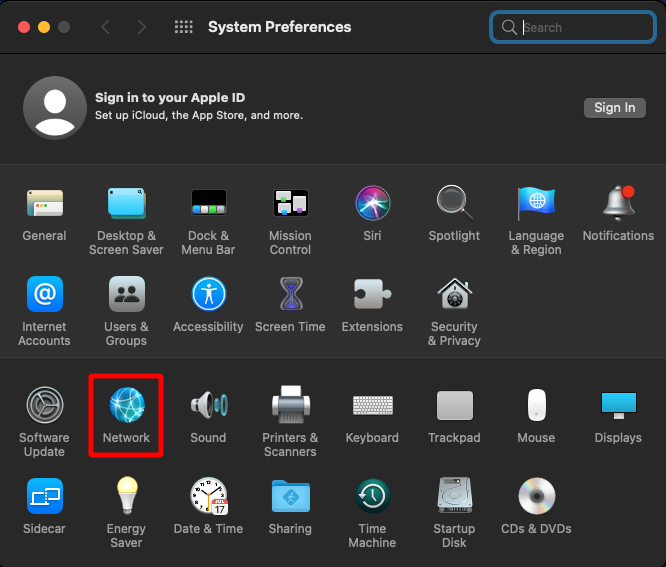The image size is (666, 567).
Task: Show all preferences grid button
Action: (183, 27)
